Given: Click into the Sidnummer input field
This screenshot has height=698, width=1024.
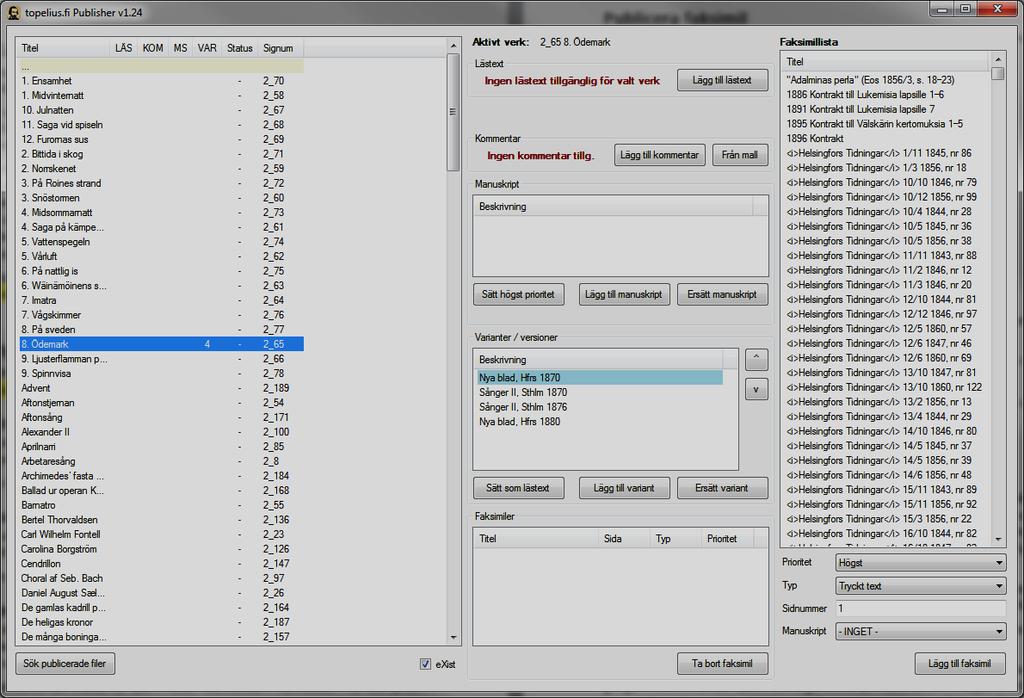Looking at the screenshot, I should pos(920,609).
